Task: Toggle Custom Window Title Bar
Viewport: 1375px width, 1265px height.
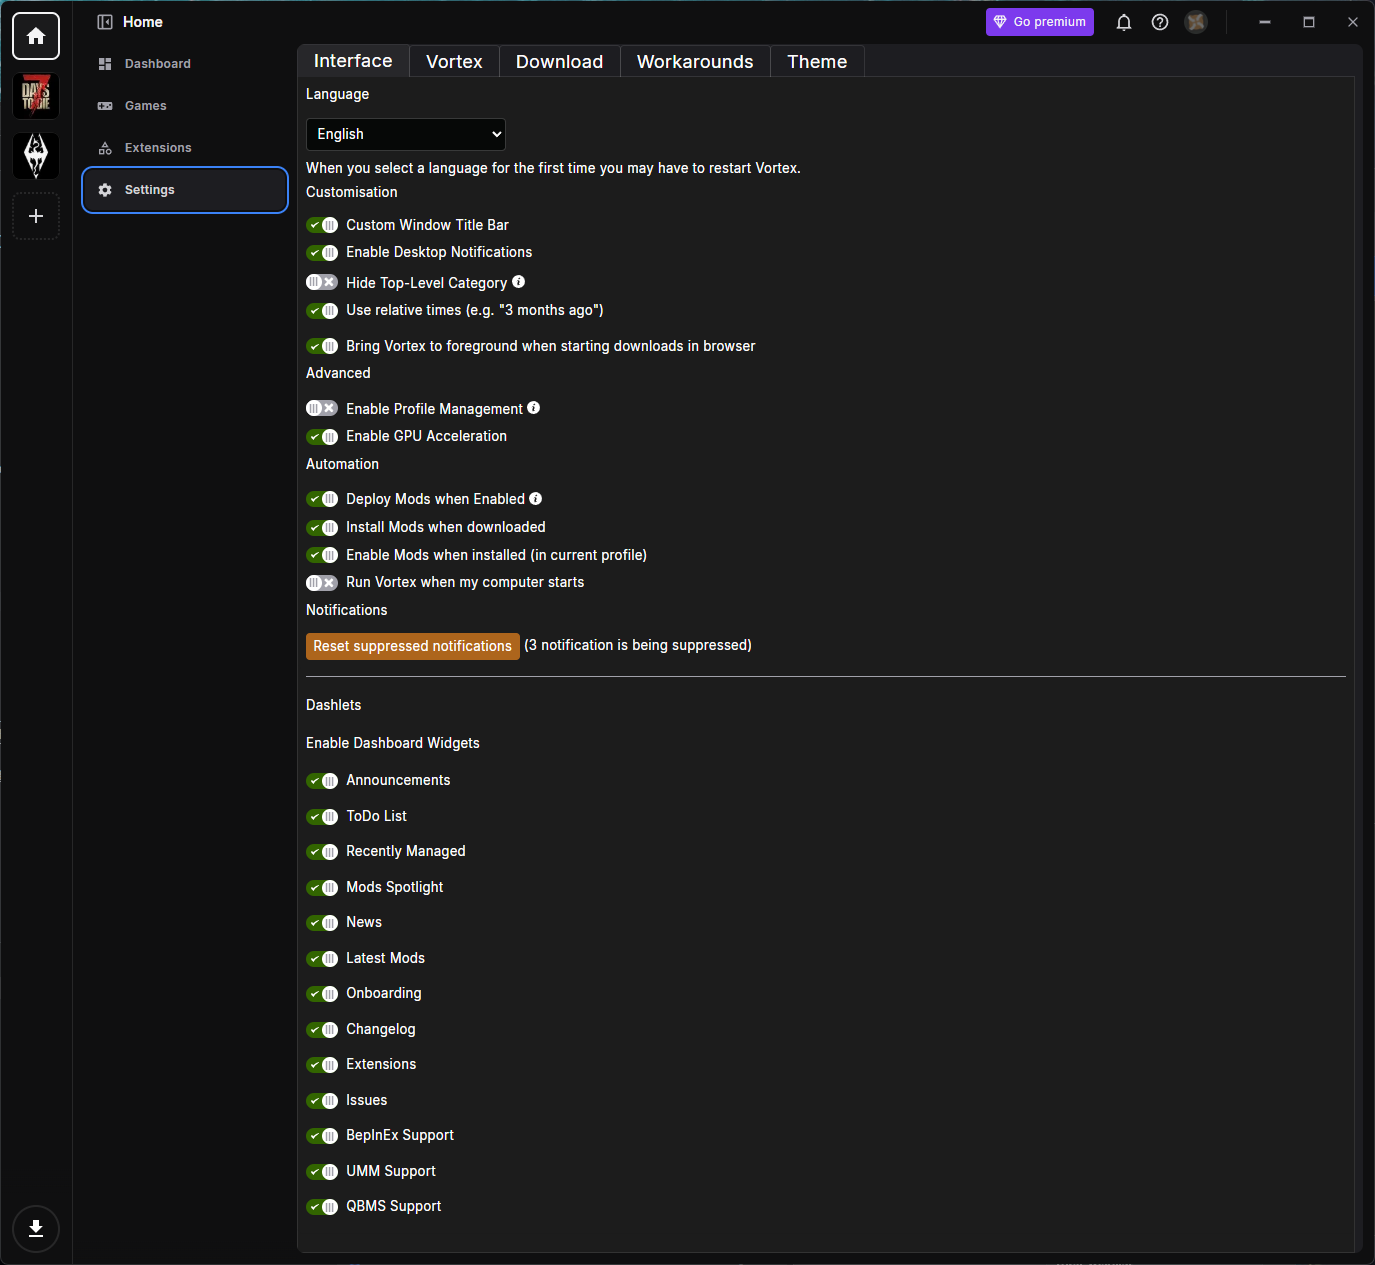Action: [322, 225]
